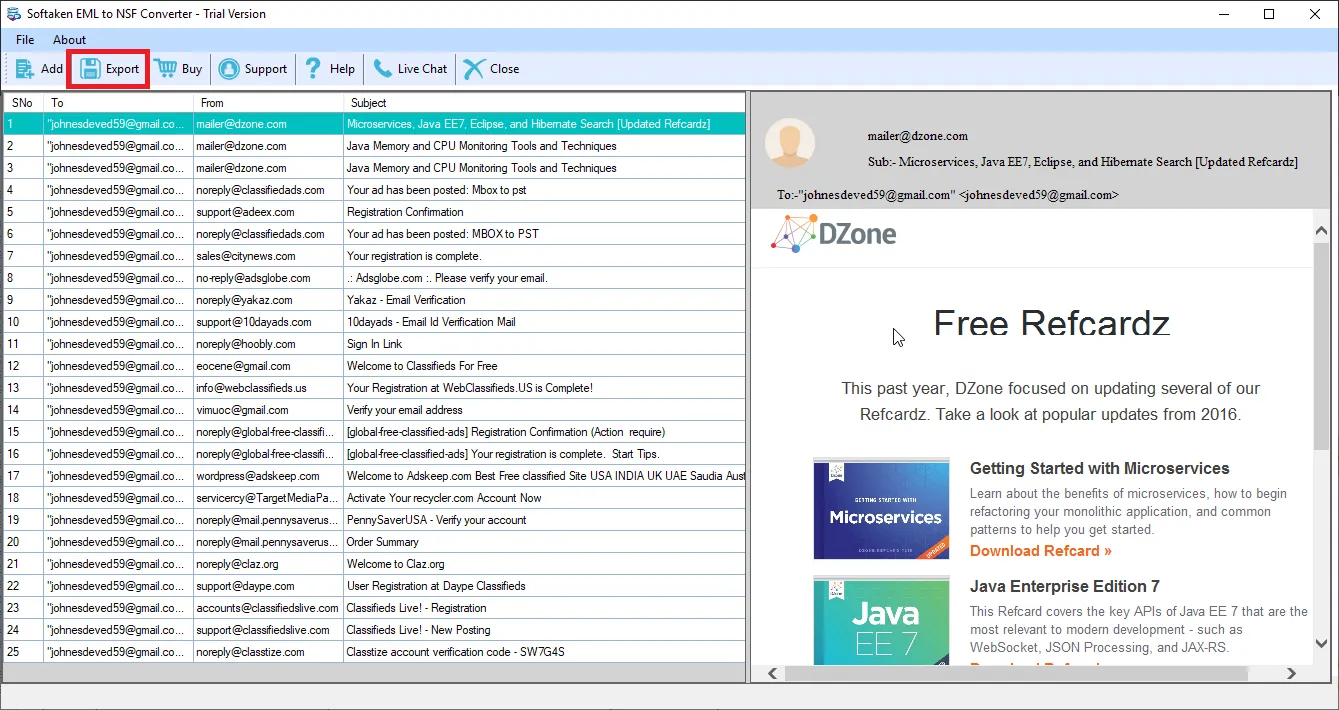Minimize the Softaken converter window

click(1223, 14)
